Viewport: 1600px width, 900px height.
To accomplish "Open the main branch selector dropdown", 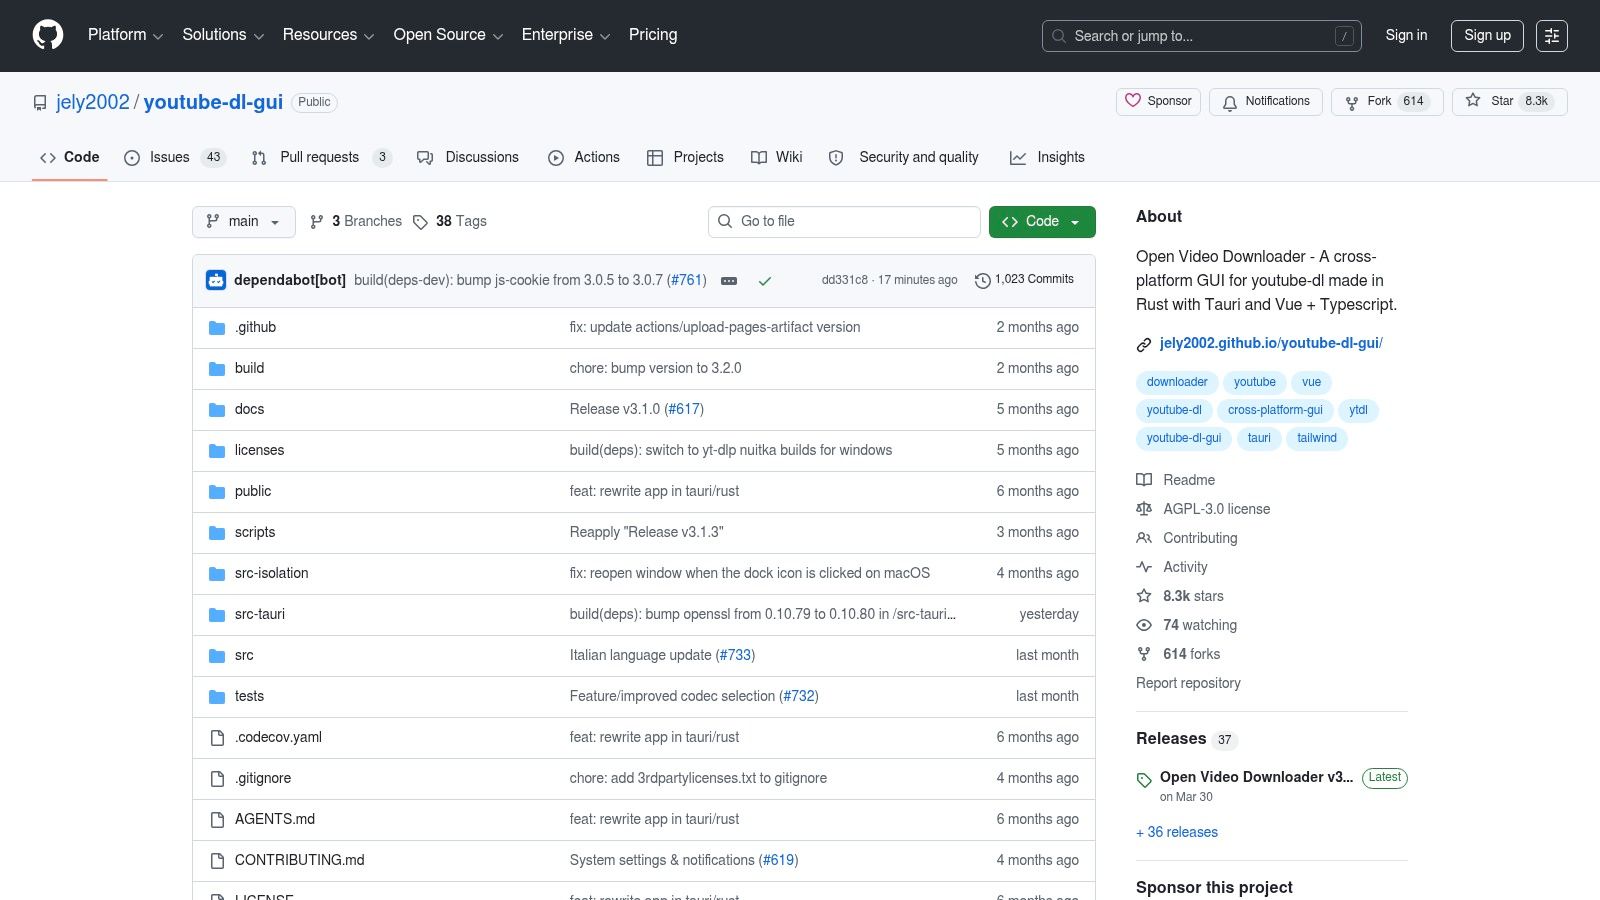I will pyautogui.click(x=244, y=222).
